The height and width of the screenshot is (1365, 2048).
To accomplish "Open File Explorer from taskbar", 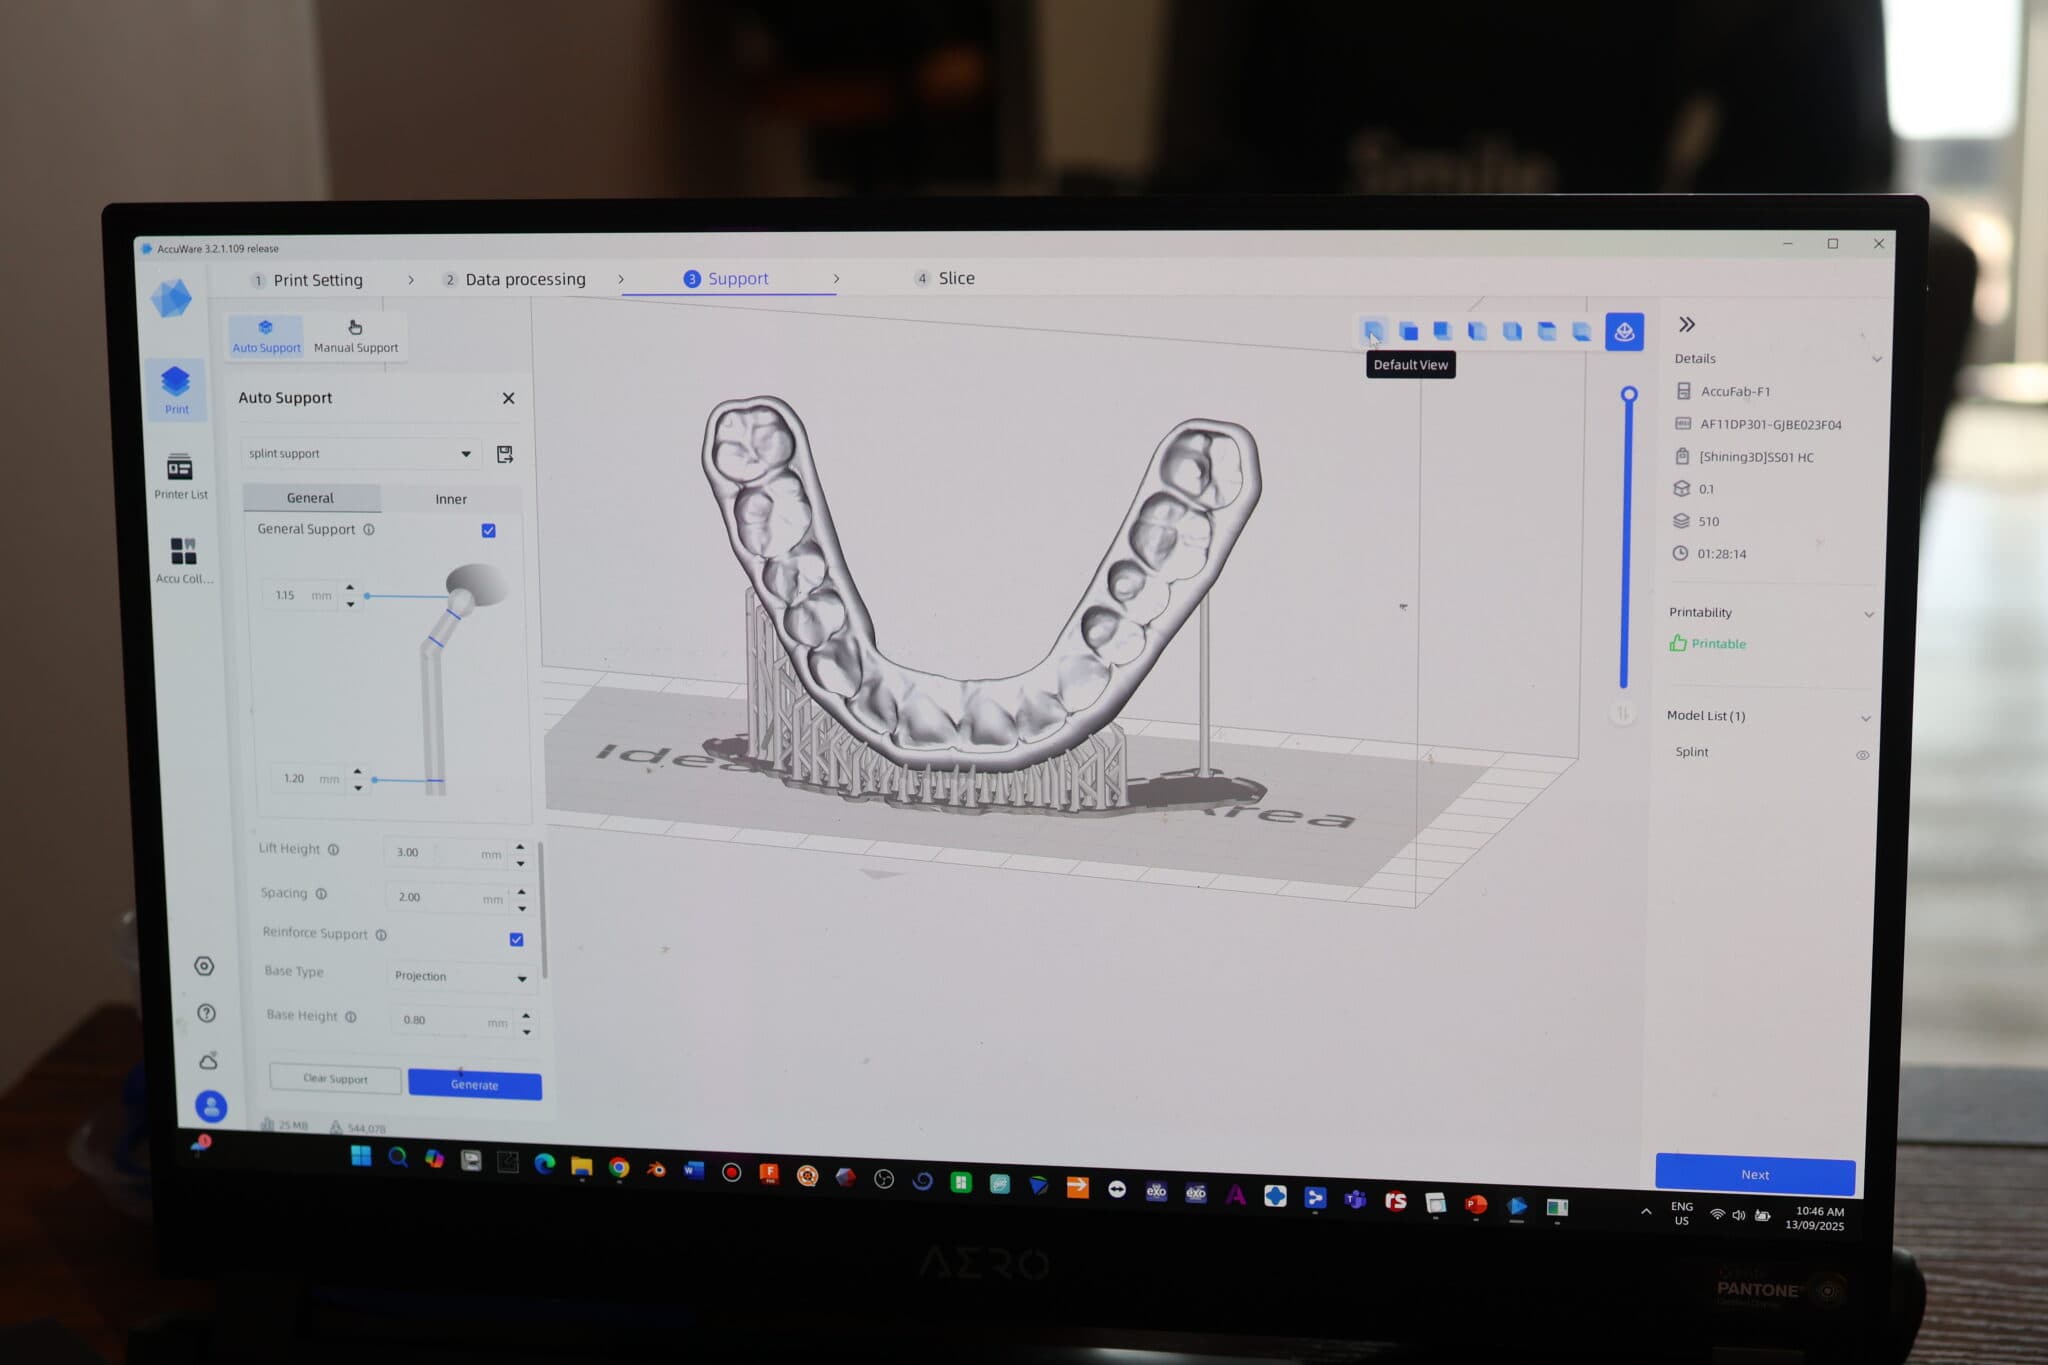I will tap(581, 1165).
